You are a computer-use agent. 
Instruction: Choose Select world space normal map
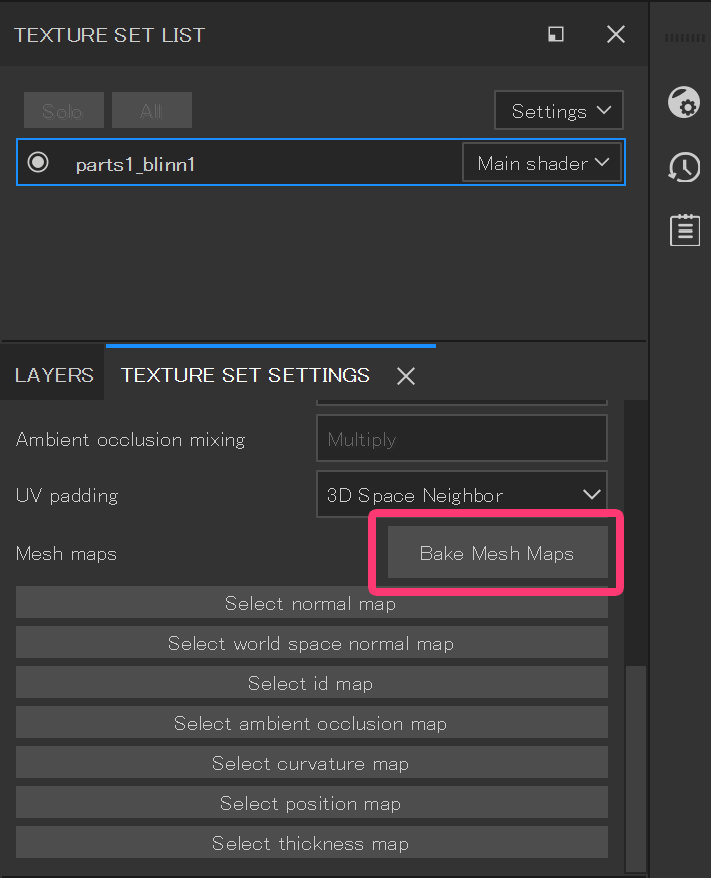coord(312,643)
